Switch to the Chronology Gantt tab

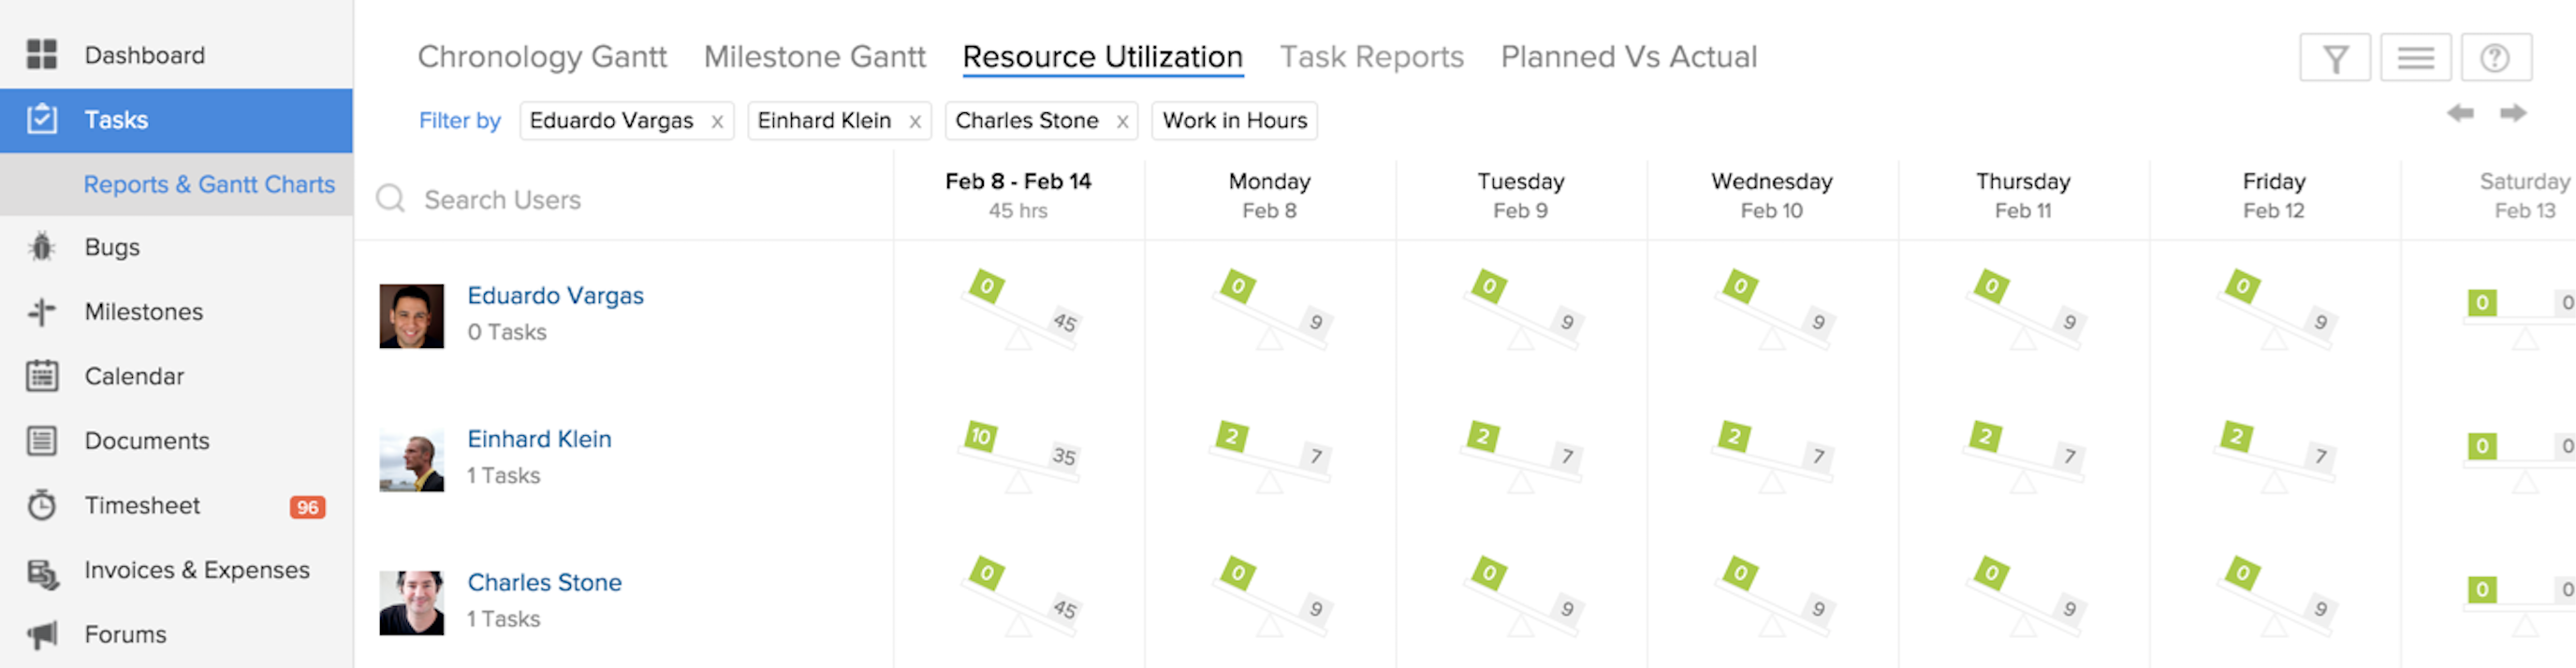point(542,57)
